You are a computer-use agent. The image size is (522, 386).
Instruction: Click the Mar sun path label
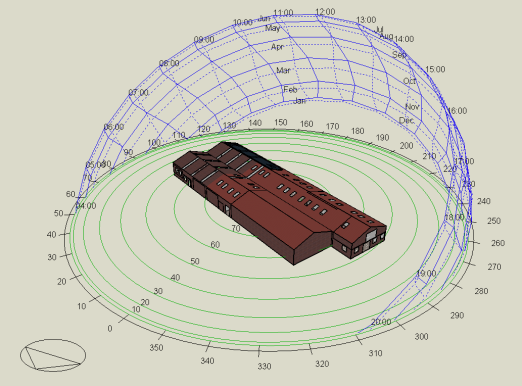(x=283, y=70)
